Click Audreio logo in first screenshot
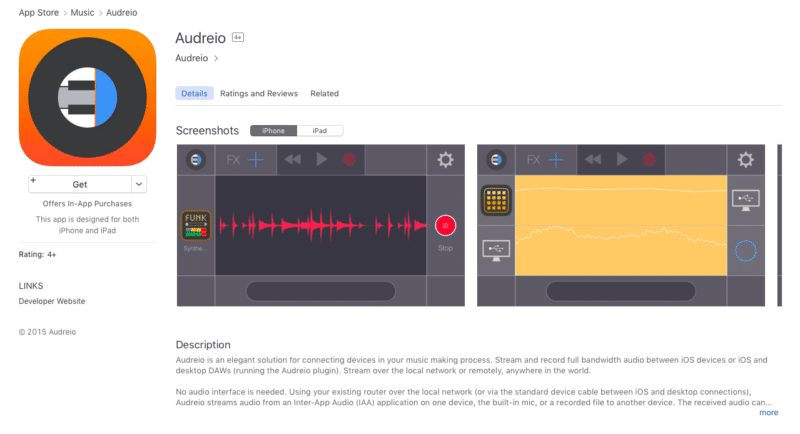This screenshot has height=434, width=800. (x=196, y=160)
